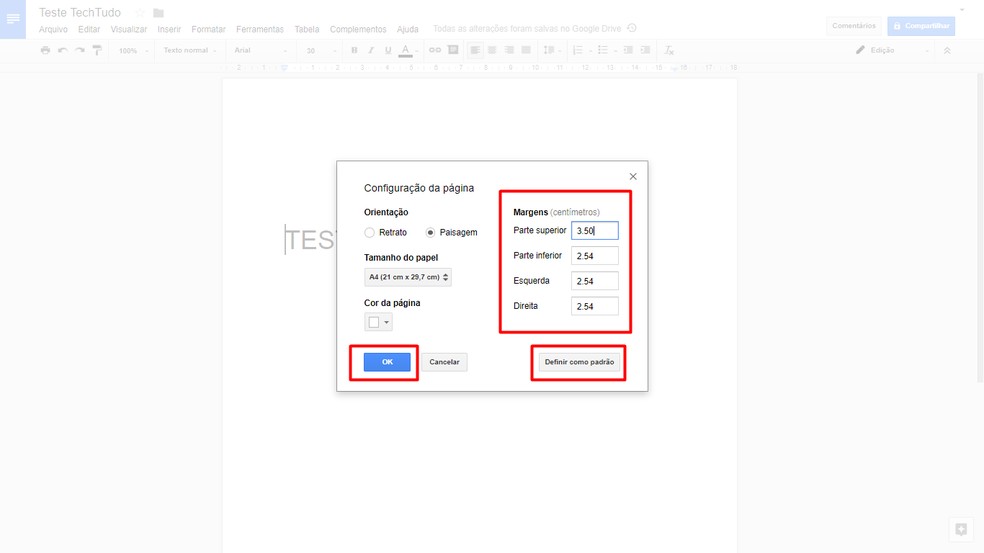Click the insert link icon
The height and width of the screenshot is (553, 984).
click(435, 50)
